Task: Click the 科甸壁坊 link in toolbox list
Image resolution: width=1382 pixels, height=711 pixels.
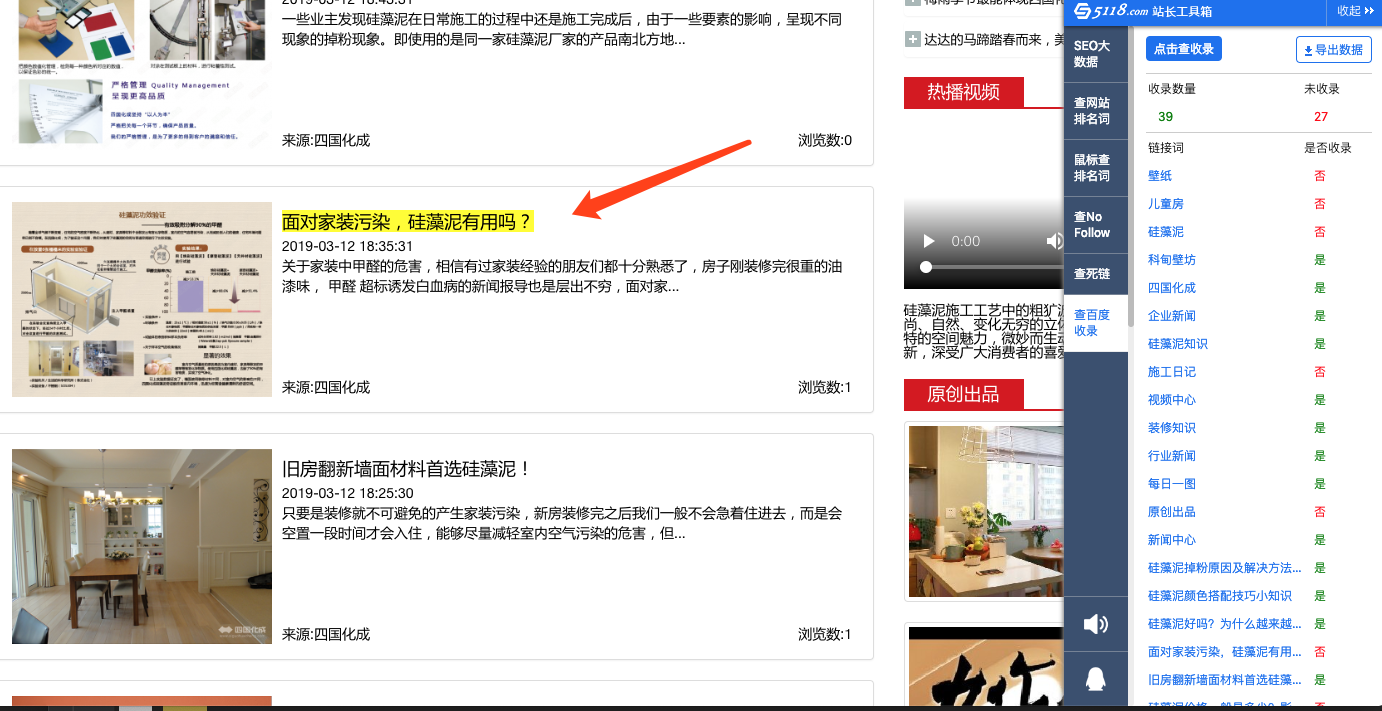Action: tap(1171, 260)
